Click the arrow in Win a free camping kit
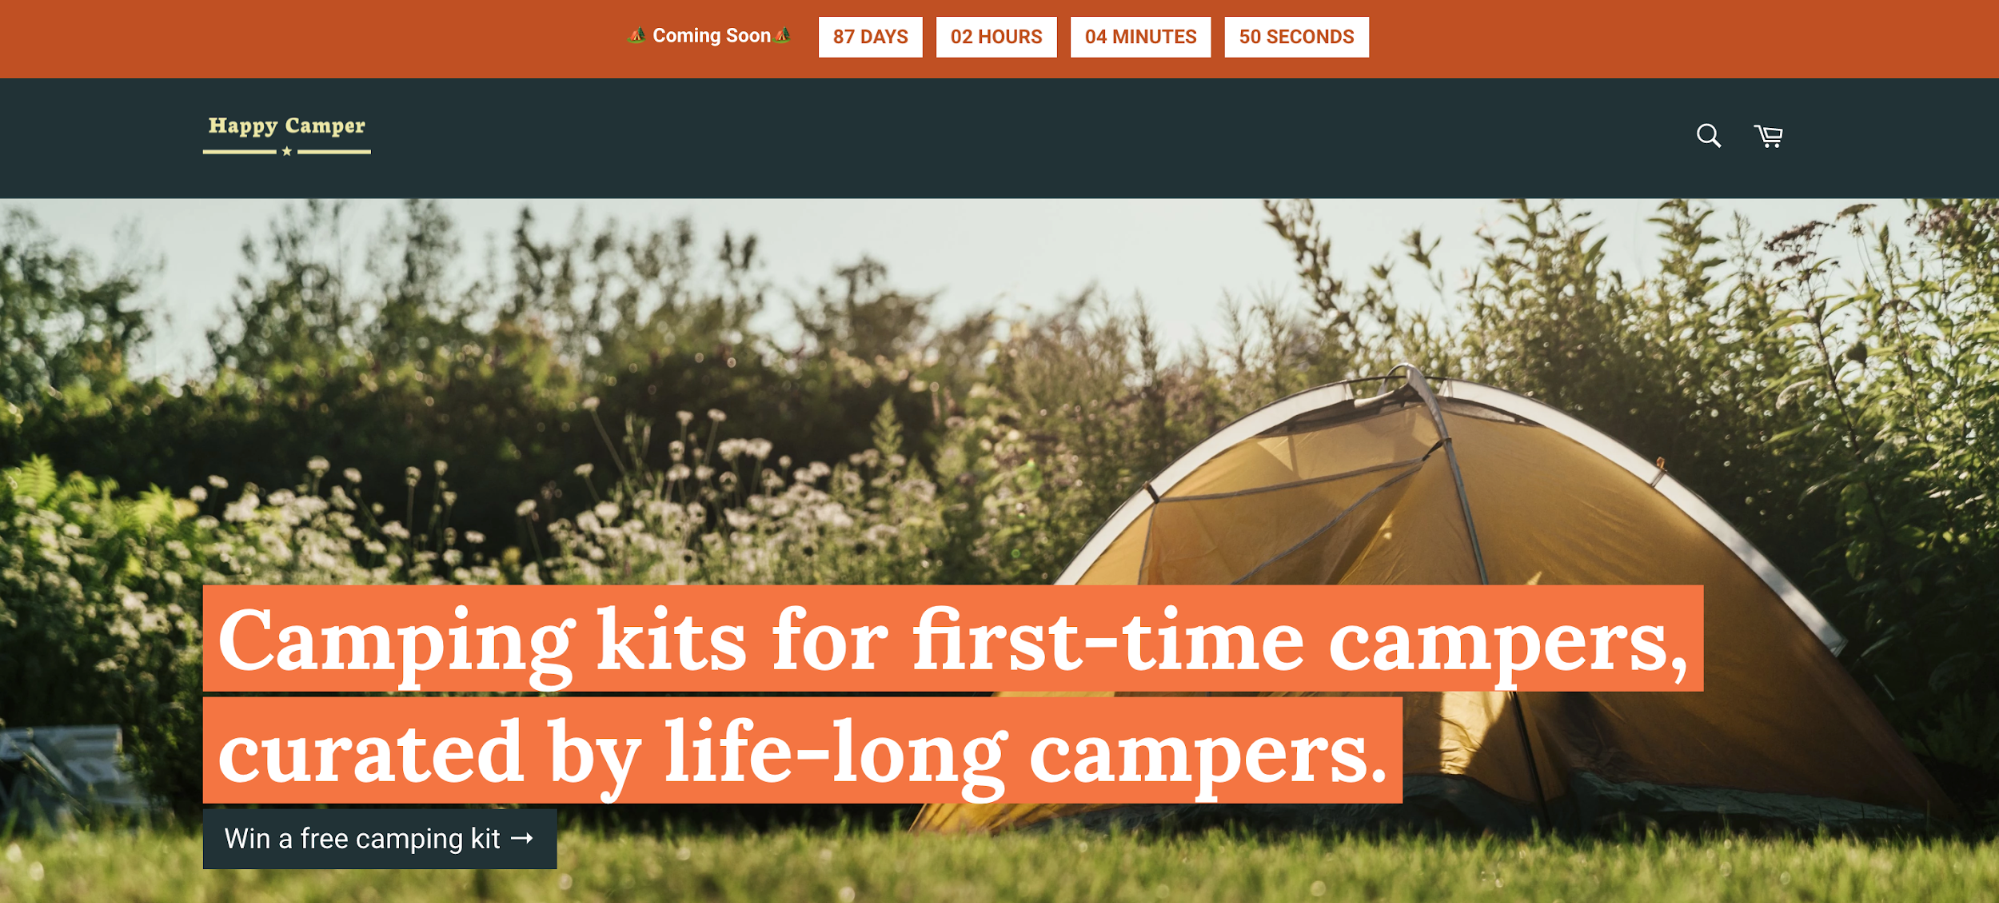 point(522,838)
